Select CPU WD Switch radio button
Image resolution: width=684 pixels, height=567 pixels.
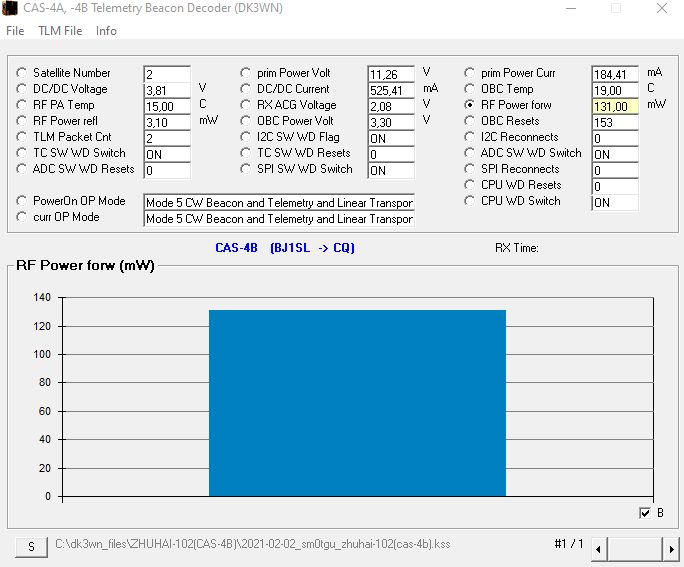[469, 201]
